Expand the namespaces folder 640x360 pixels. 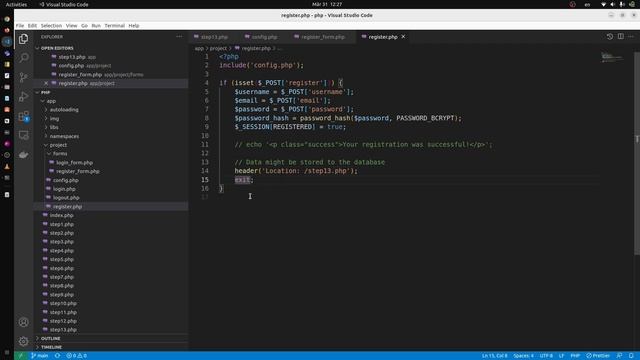pyautogui.click(x=64, y=136)
